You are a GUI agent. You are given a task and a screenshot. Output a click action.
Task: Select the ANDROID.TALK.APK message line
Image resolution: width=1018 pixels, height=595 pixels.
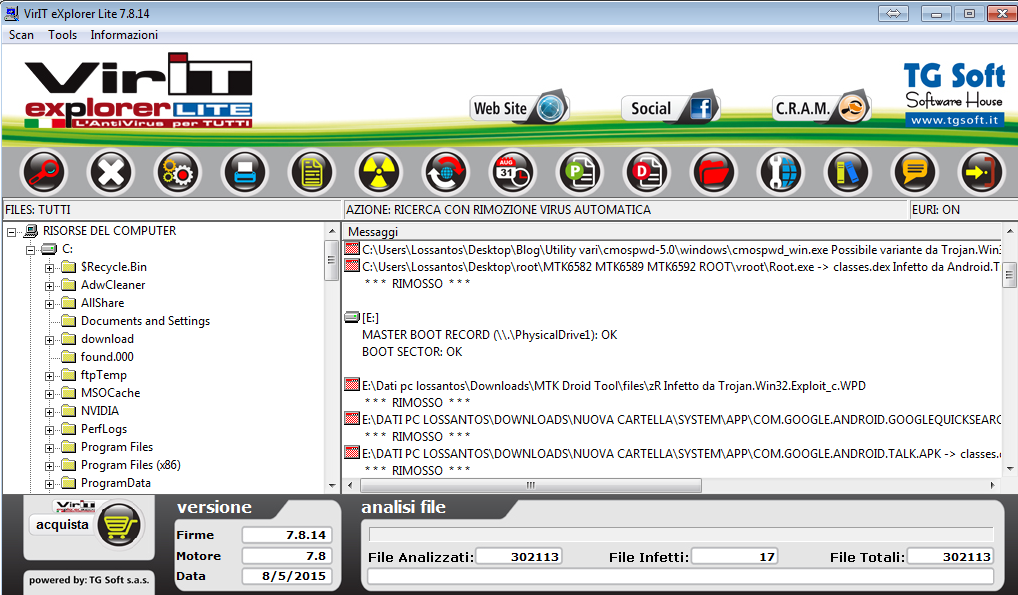673,453
